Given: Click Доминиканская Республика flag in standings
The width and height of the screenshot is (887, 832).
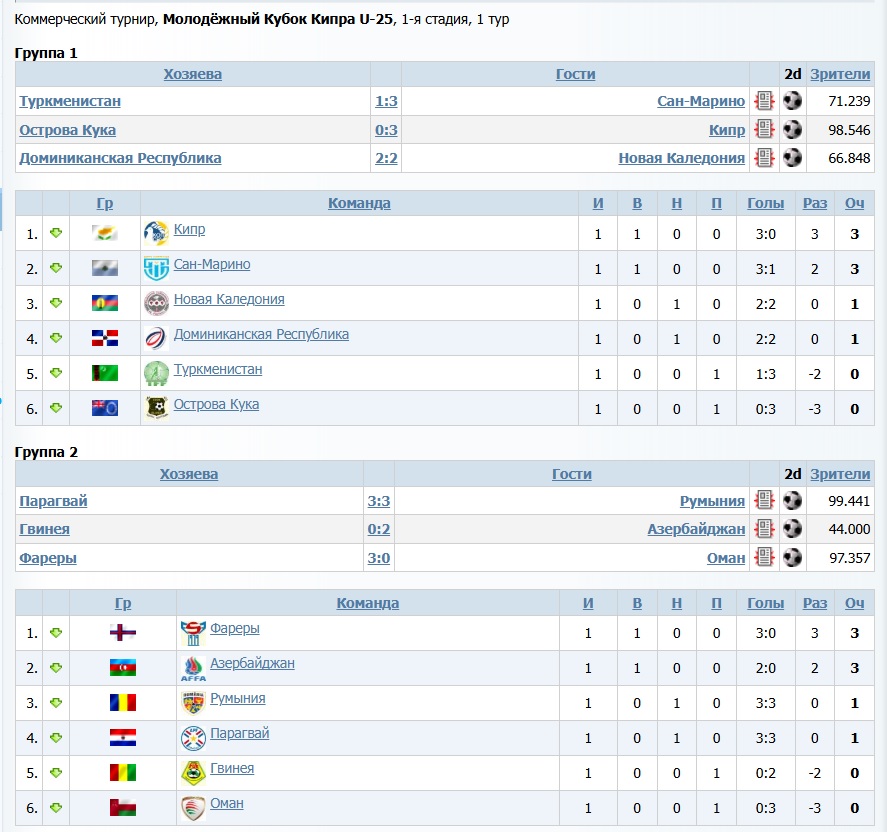Looking at the screenshot, I should coord(105,338).
